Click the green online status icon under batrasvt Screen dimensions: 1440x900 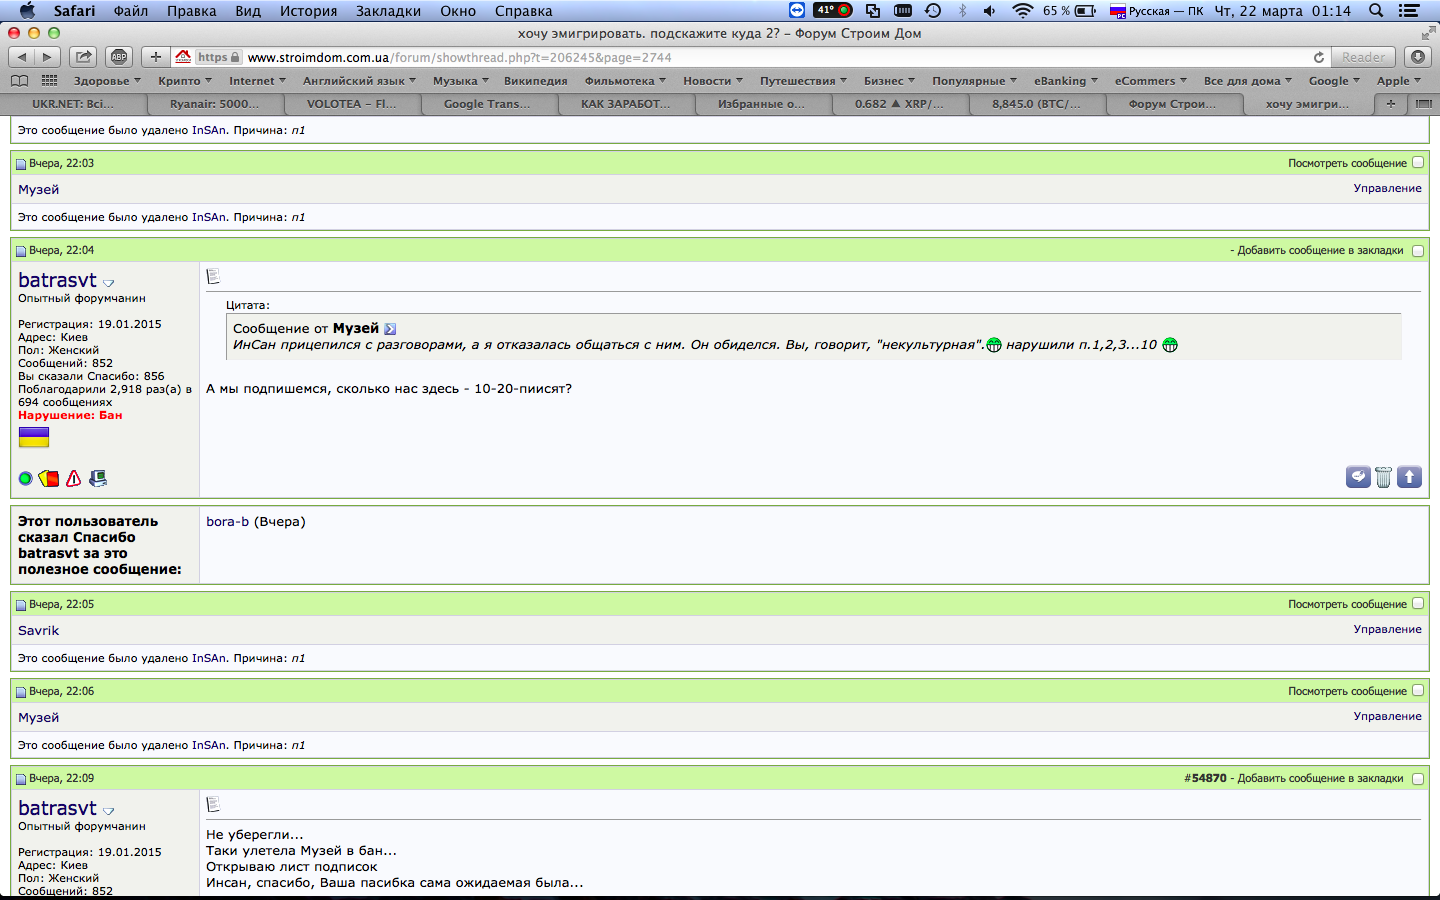tap(26, 479)
